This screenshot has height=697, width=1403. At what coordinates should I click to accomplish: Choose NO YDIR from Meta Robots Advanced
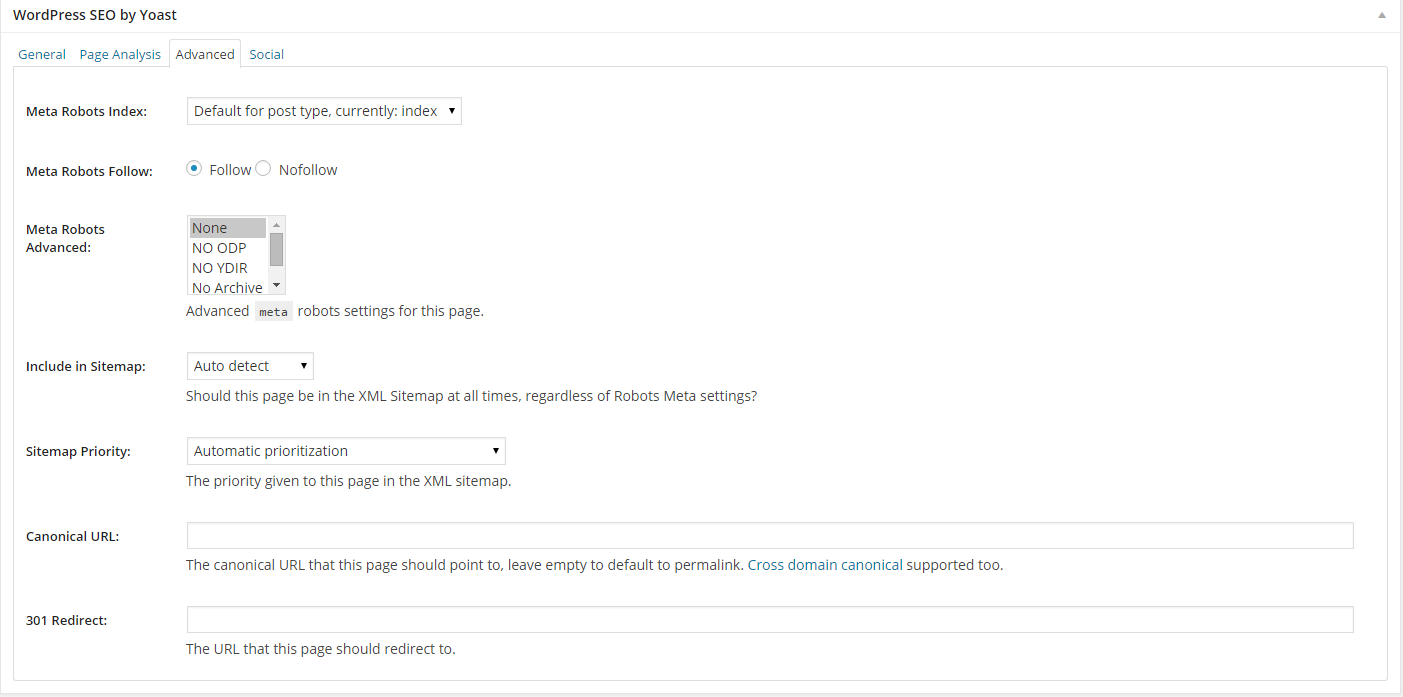[x=220, y=267]
